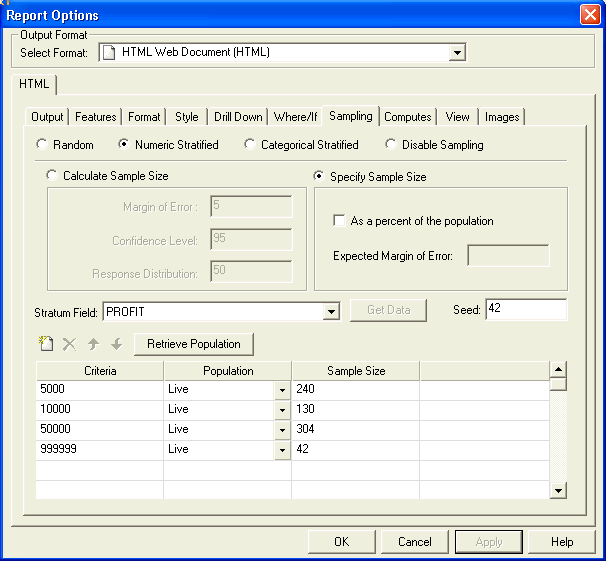Image resolution: width=606 pixels, height=561 pixels.
Task: Open the Format tab
Action: [144, 117]
